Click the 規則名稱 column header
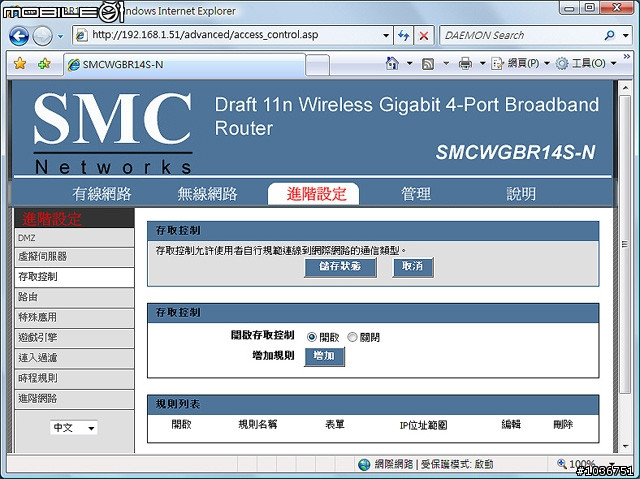This screenshot has height=479, width=640. click(x=258, y=425)
